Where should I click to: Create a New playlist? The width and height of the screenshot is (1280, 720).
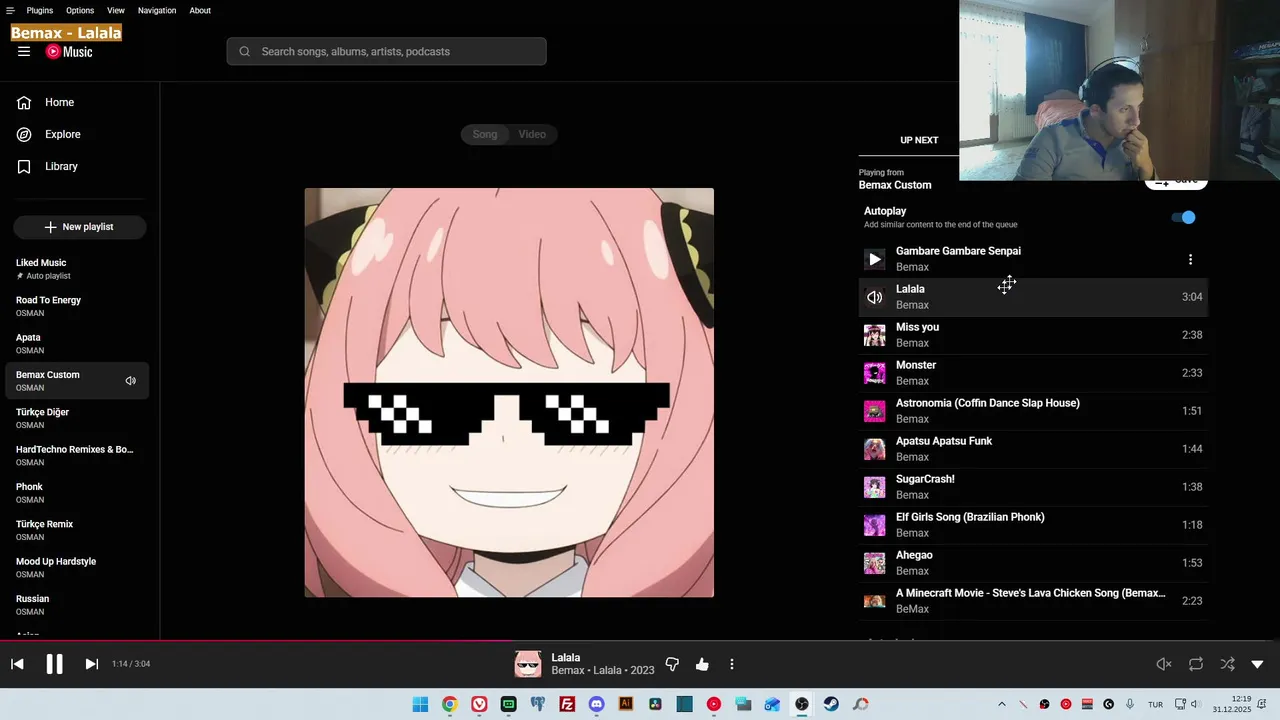(80, 227)
